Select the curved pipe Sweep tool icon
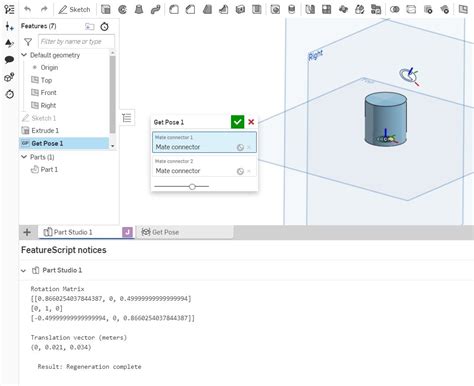Viewport: 474px width, 386px height. [x=155, y=10]
